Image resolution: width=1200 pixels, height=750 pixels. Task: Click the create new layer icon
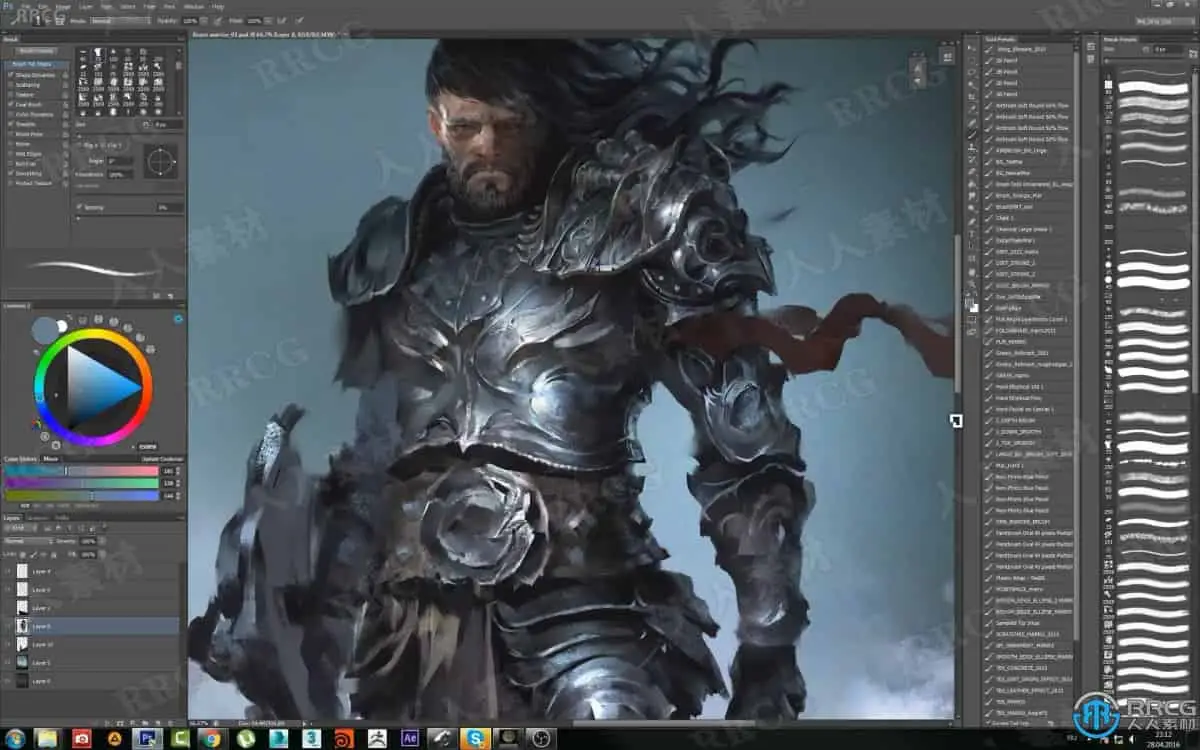[x=157, y=723]
